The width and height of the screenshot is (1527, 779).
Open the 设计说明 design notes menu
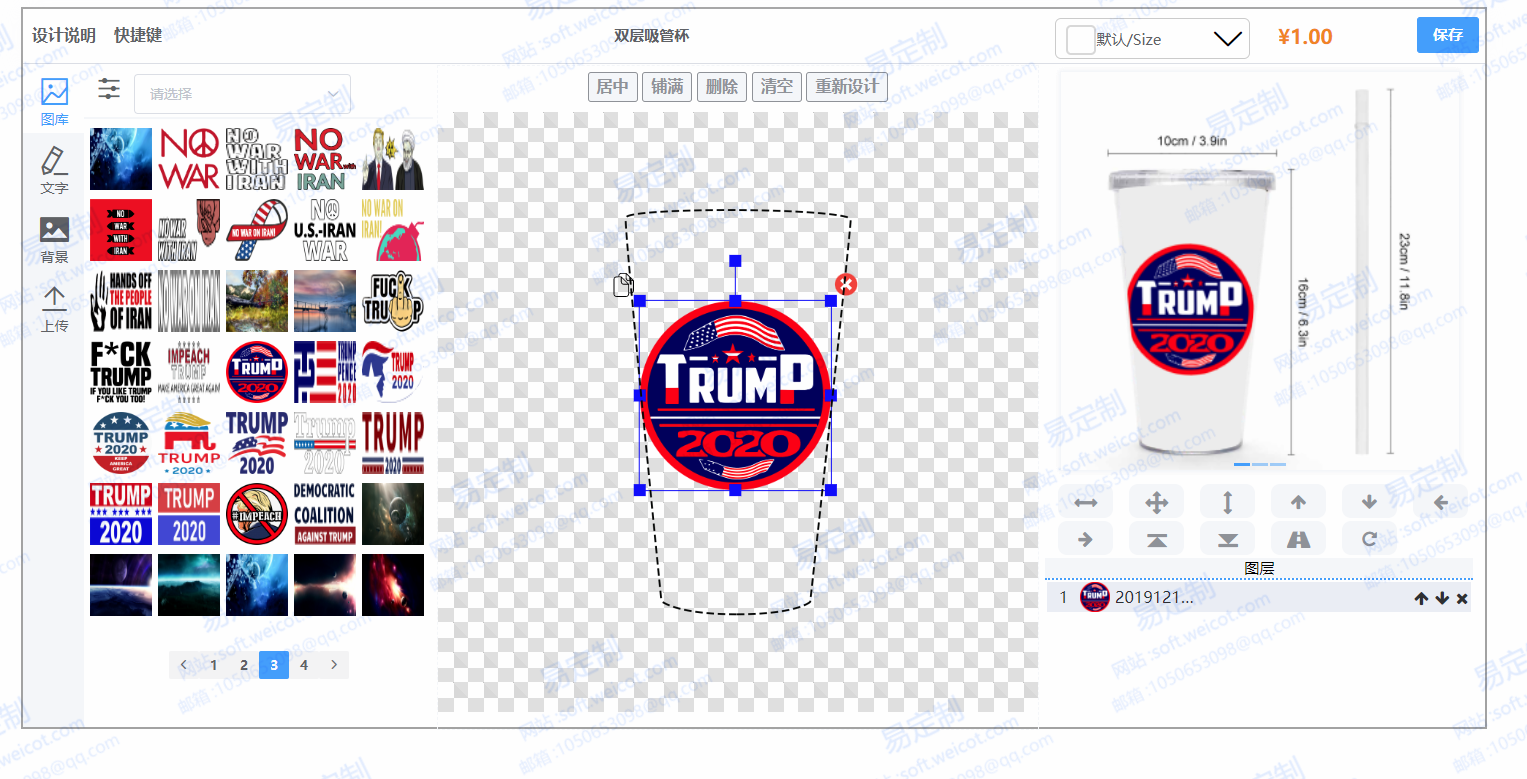tap(63, 35)
